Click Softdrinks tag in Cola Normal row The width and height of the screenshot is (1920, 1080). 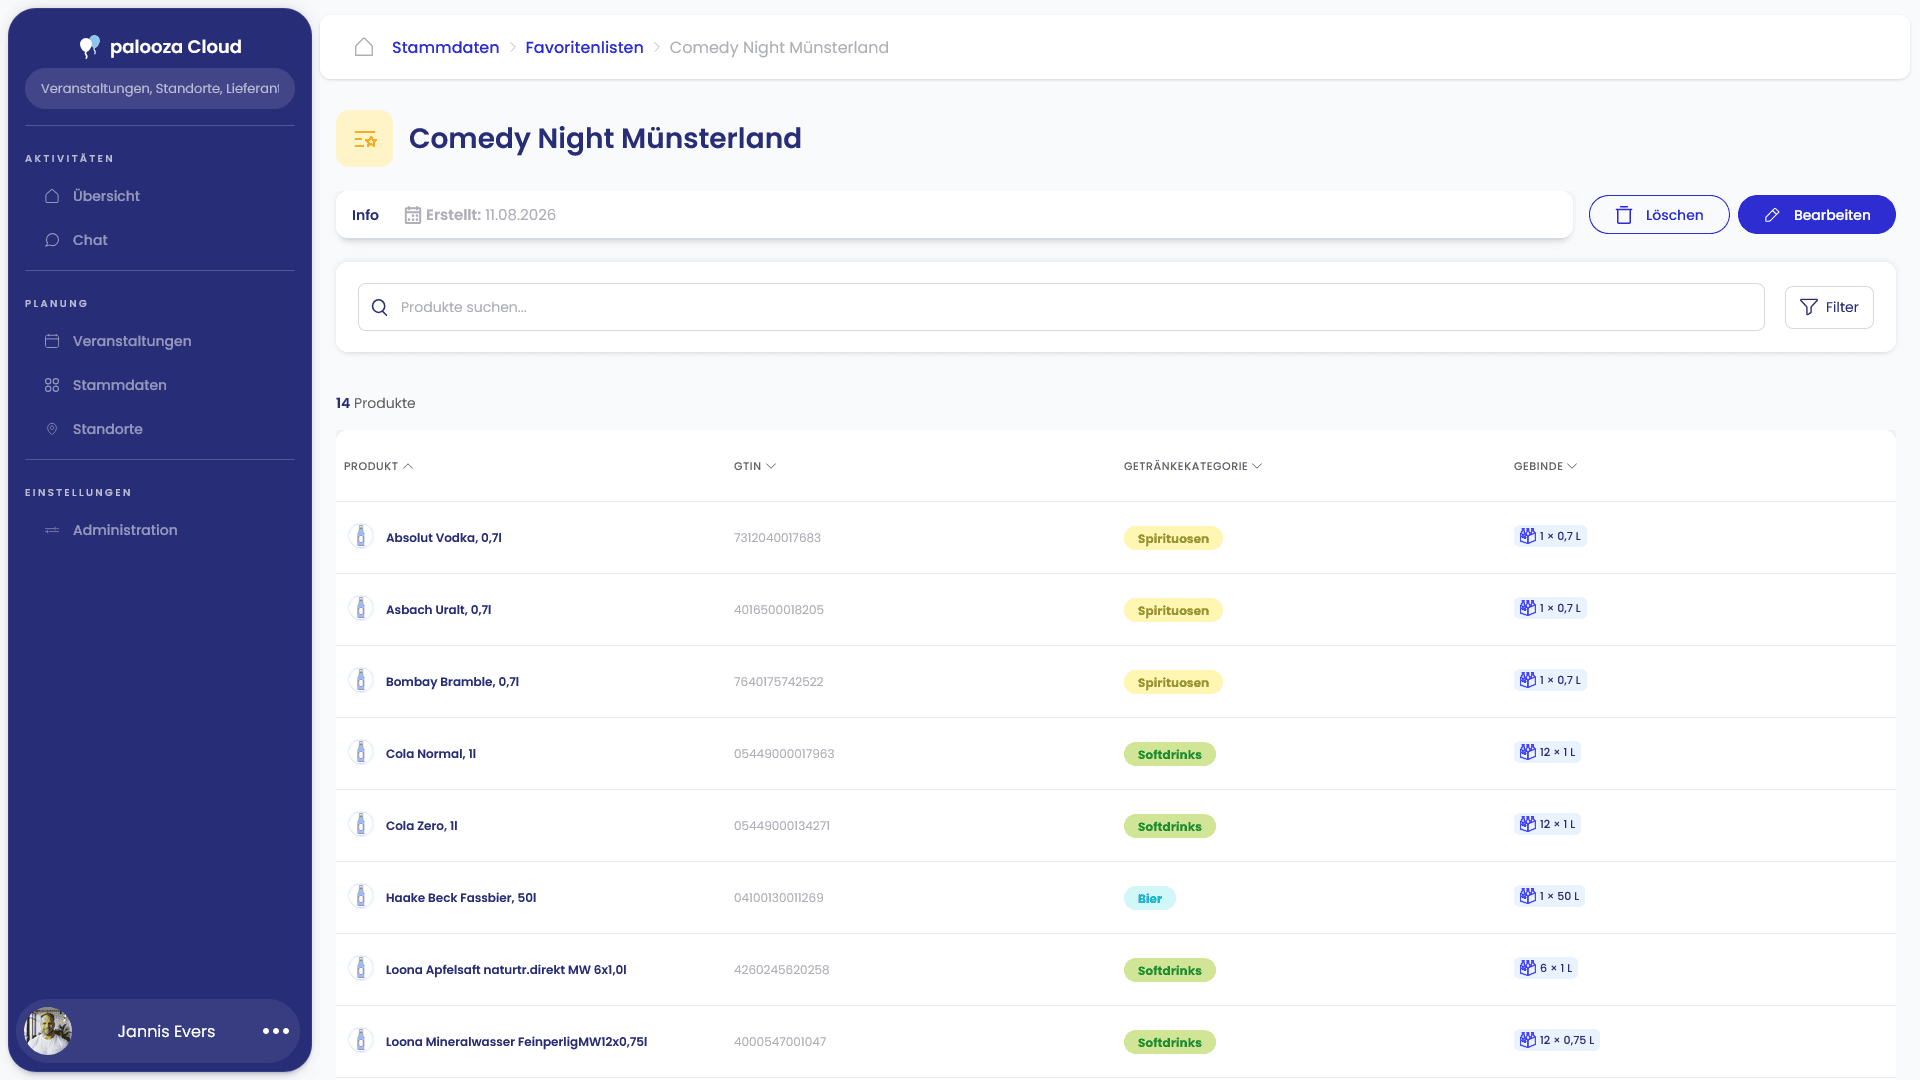coord(1170,754)
